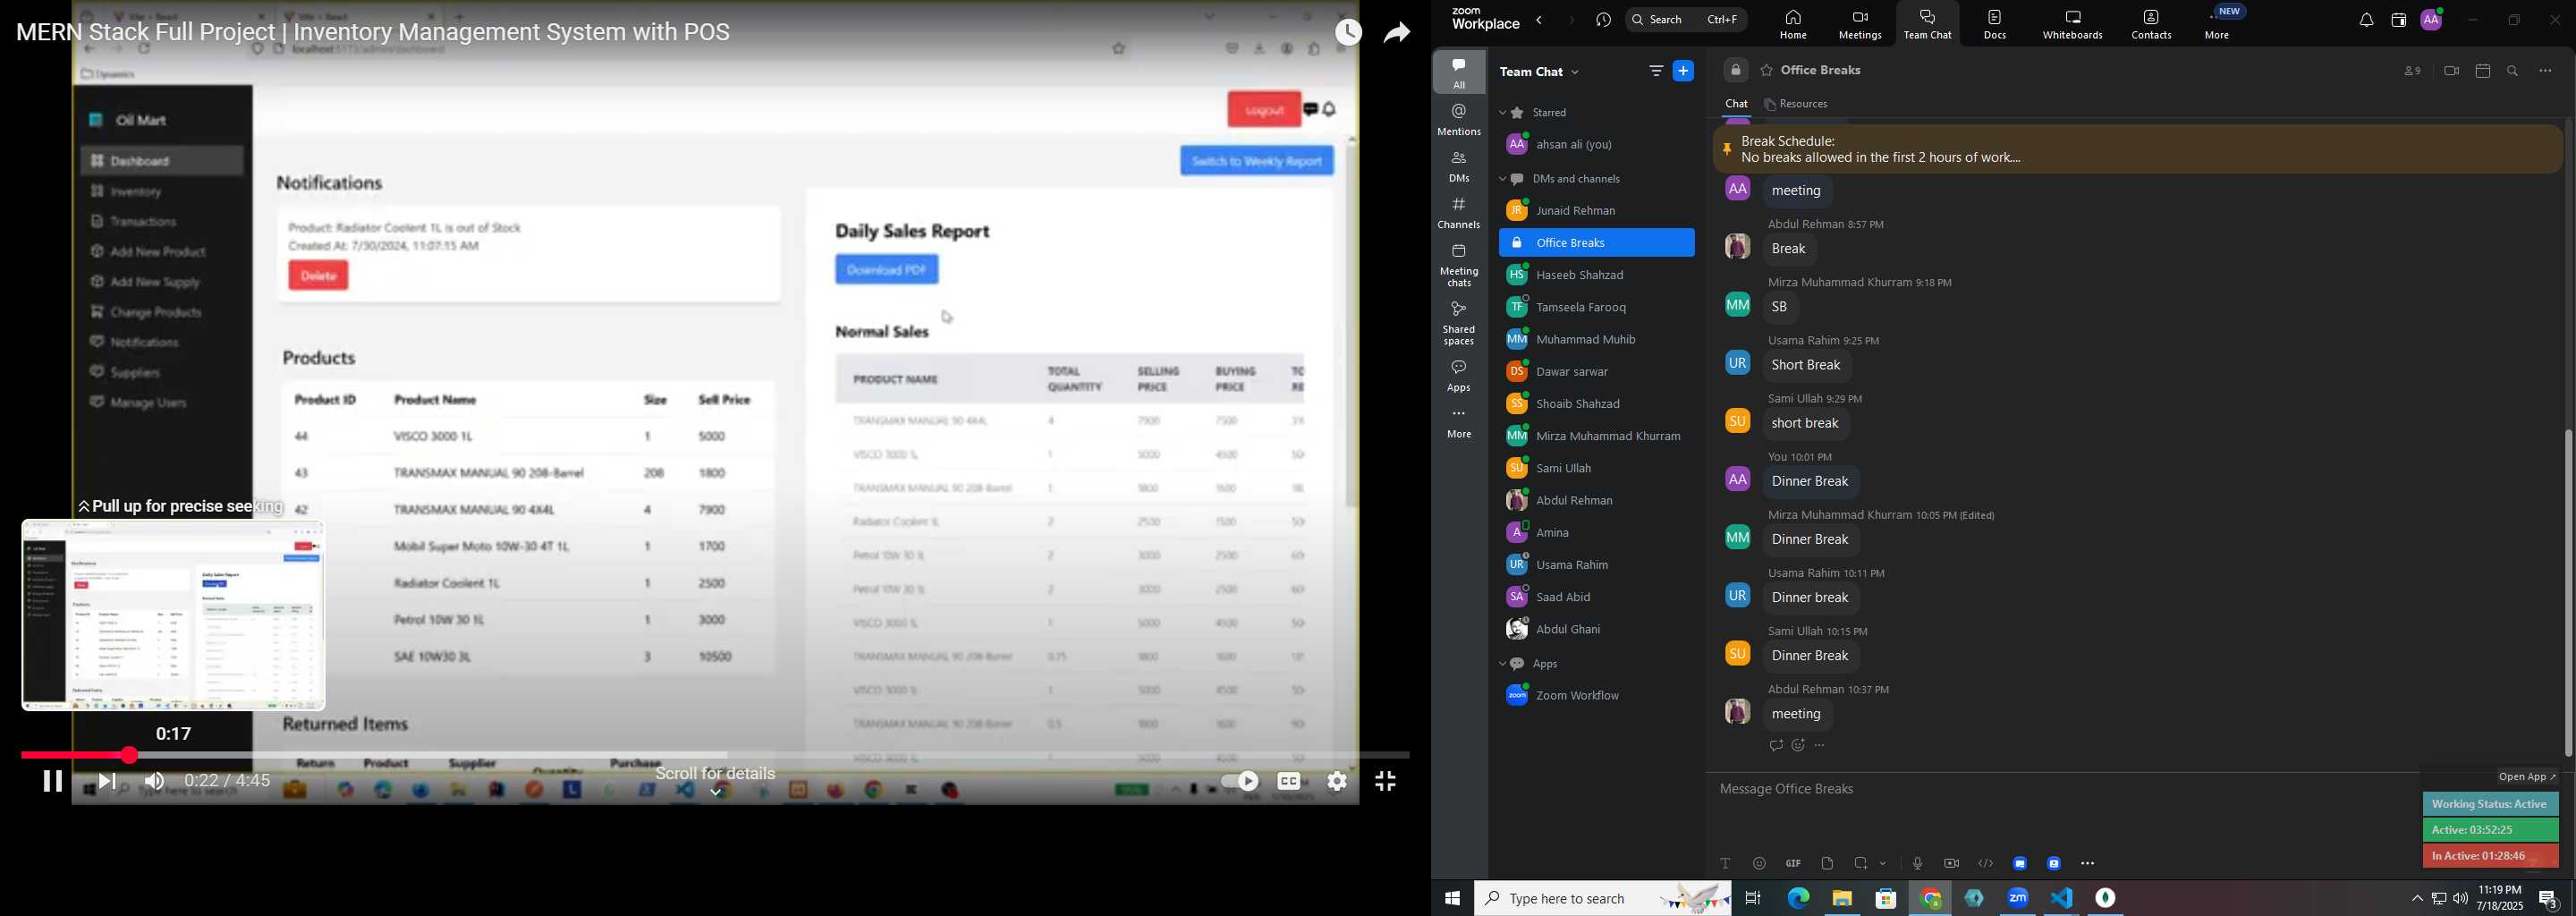Open composer more options ellipsis
The width and height of the screenshot is (2576, 916).
[2088, 863]
